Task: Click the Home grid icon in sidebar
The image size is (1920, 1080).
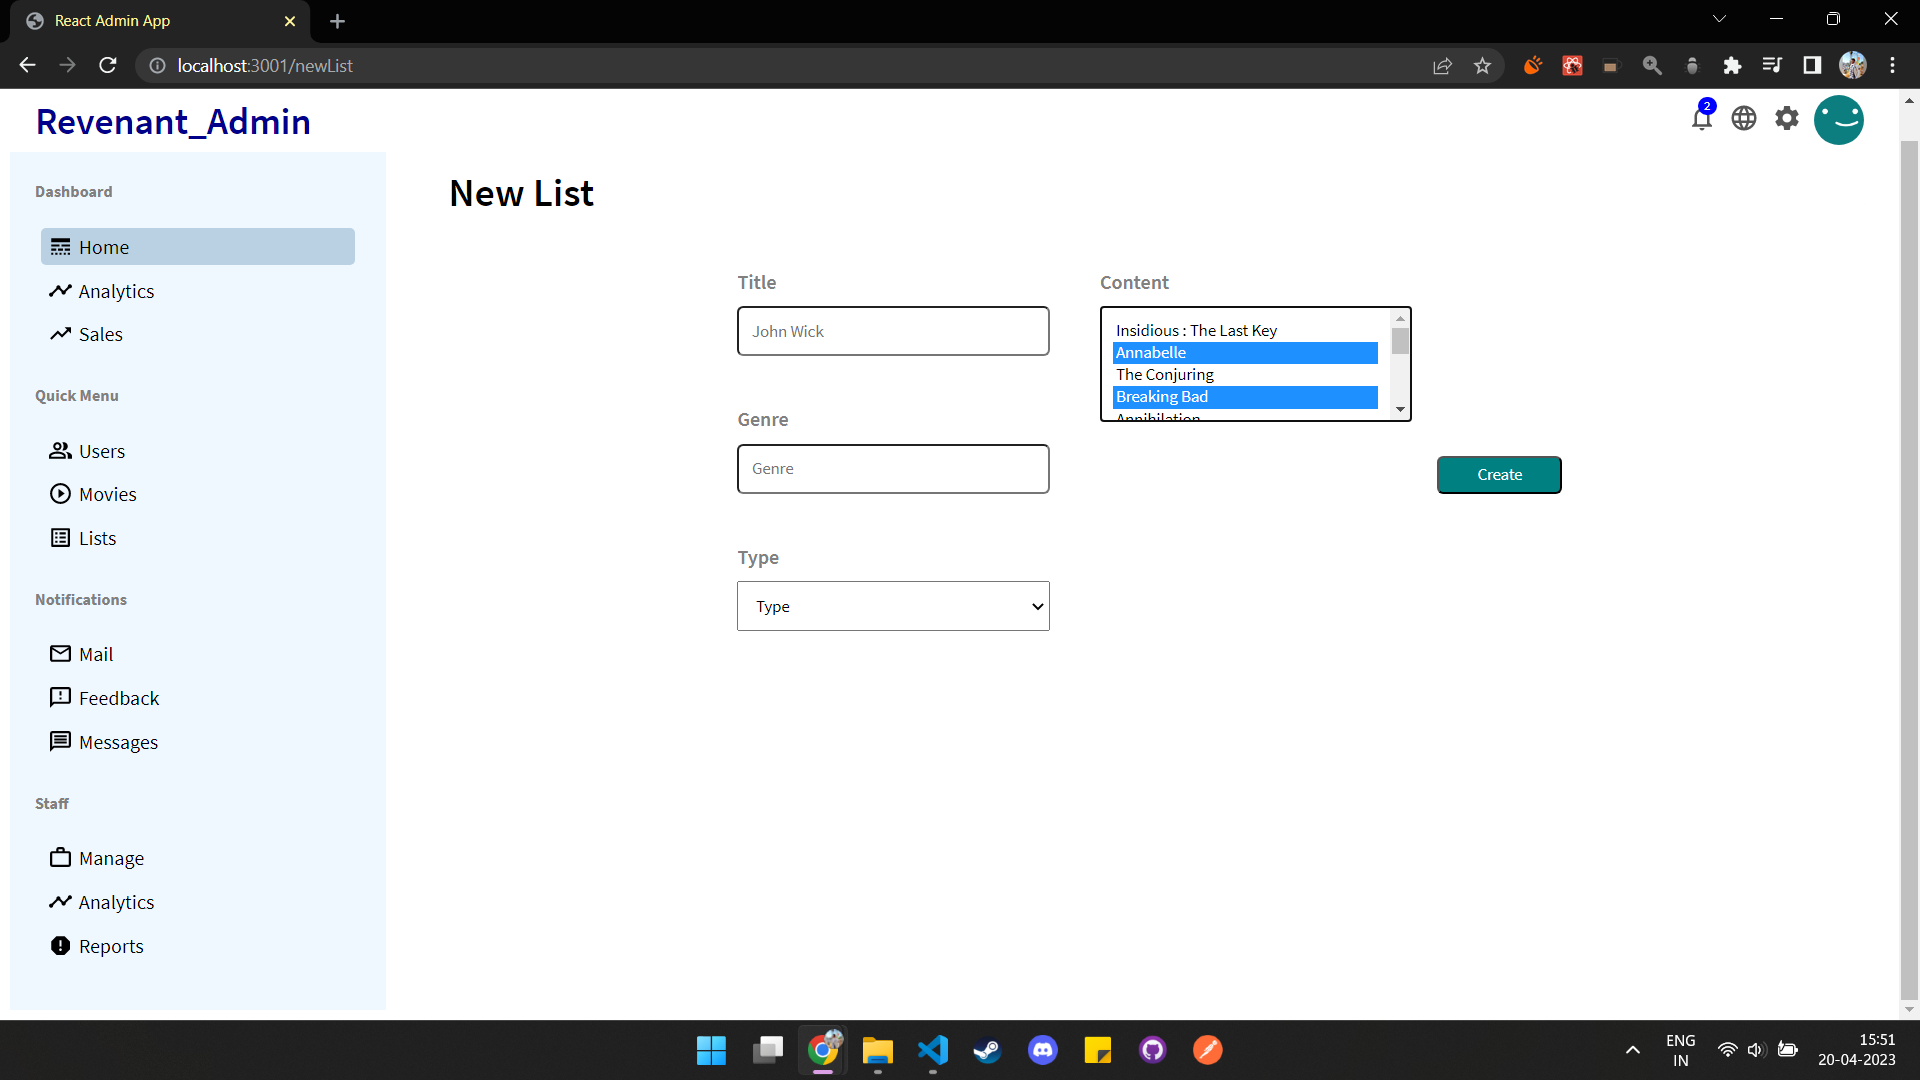Action: coord(60,247)
